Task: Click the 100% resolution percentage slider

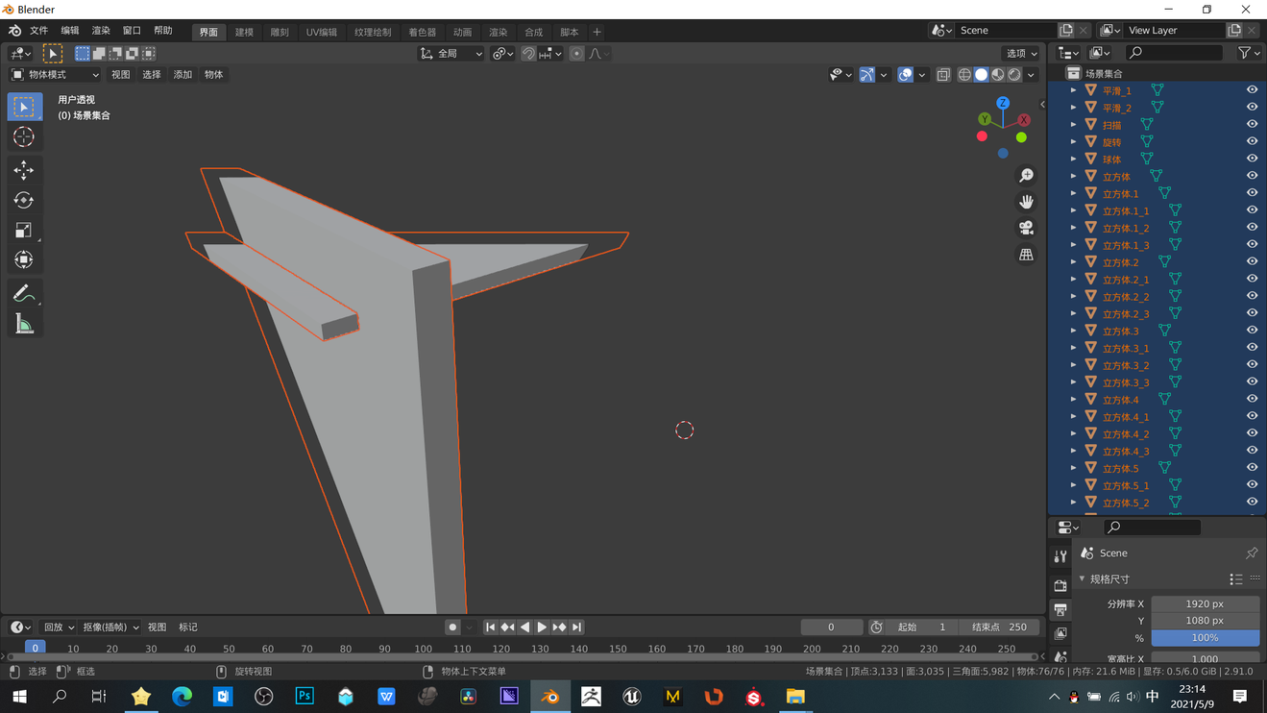Action: [1205, 638]
